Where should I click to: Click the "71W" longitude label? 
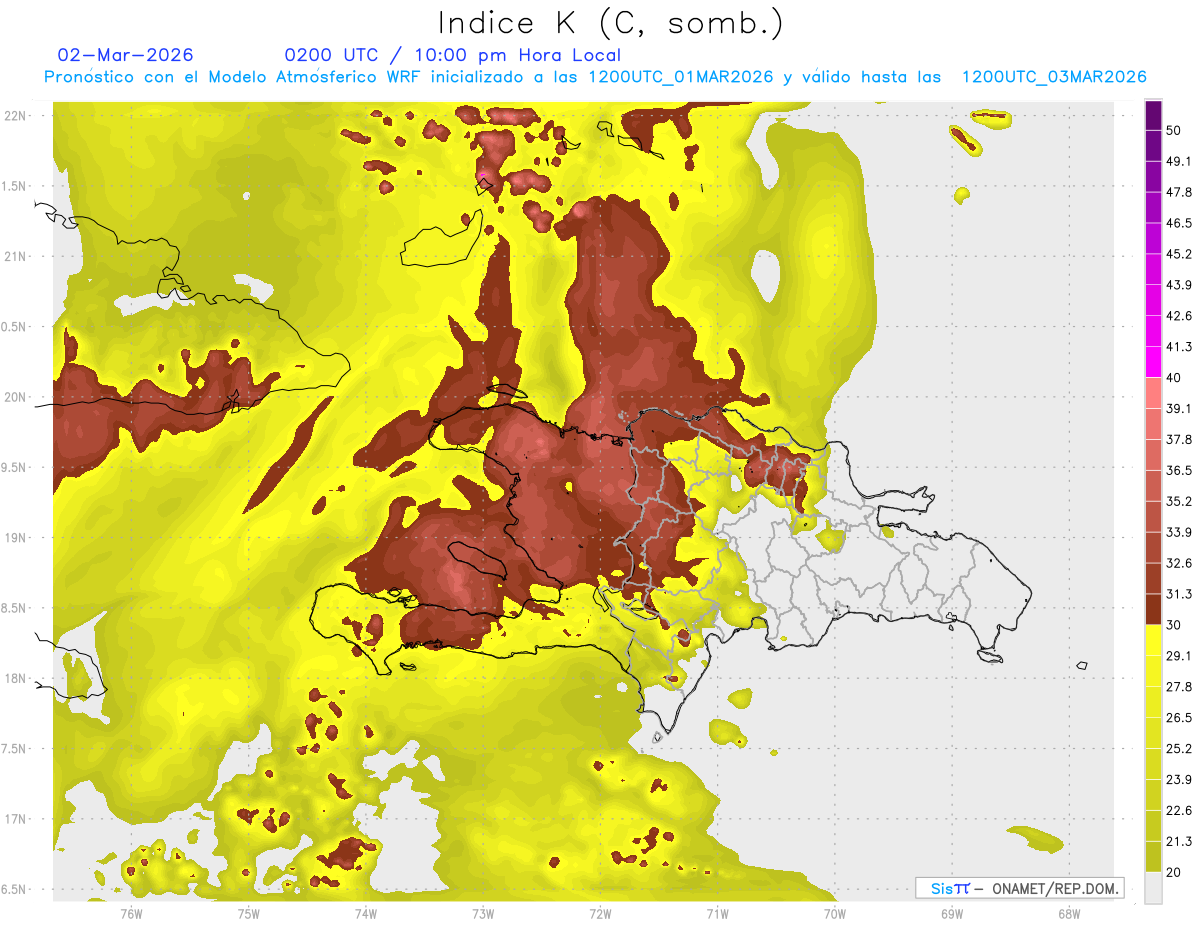click(717, 913)
